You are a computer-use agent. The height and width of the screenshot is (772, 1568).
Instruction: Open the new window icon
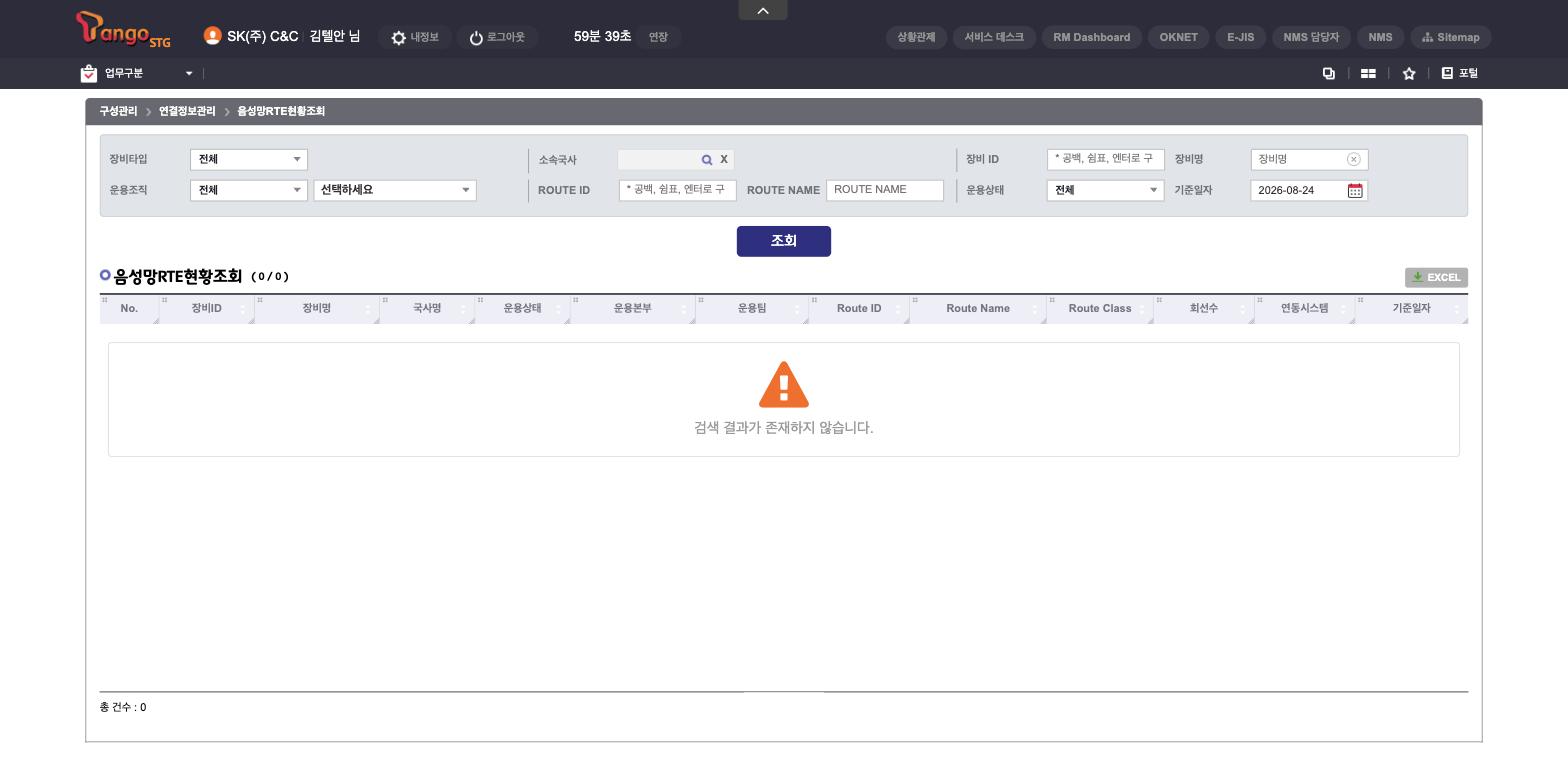[1329, 73]
